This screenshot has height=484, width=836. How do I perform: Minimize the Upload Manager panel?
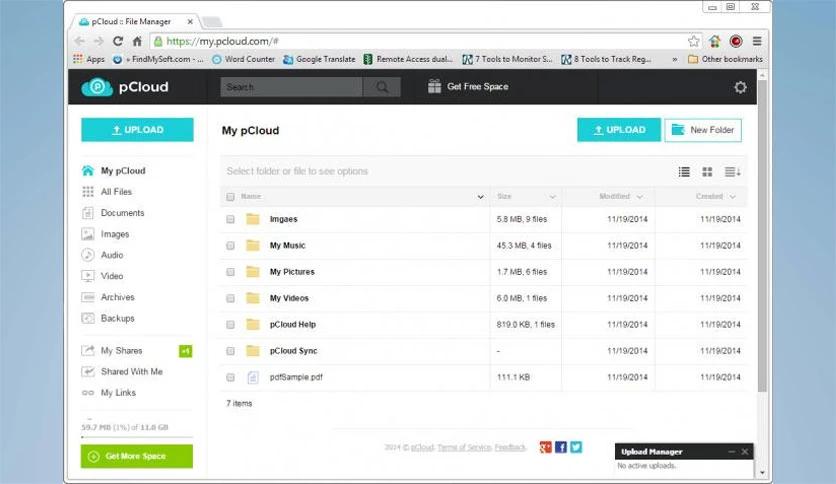click(x=732, y=452)
